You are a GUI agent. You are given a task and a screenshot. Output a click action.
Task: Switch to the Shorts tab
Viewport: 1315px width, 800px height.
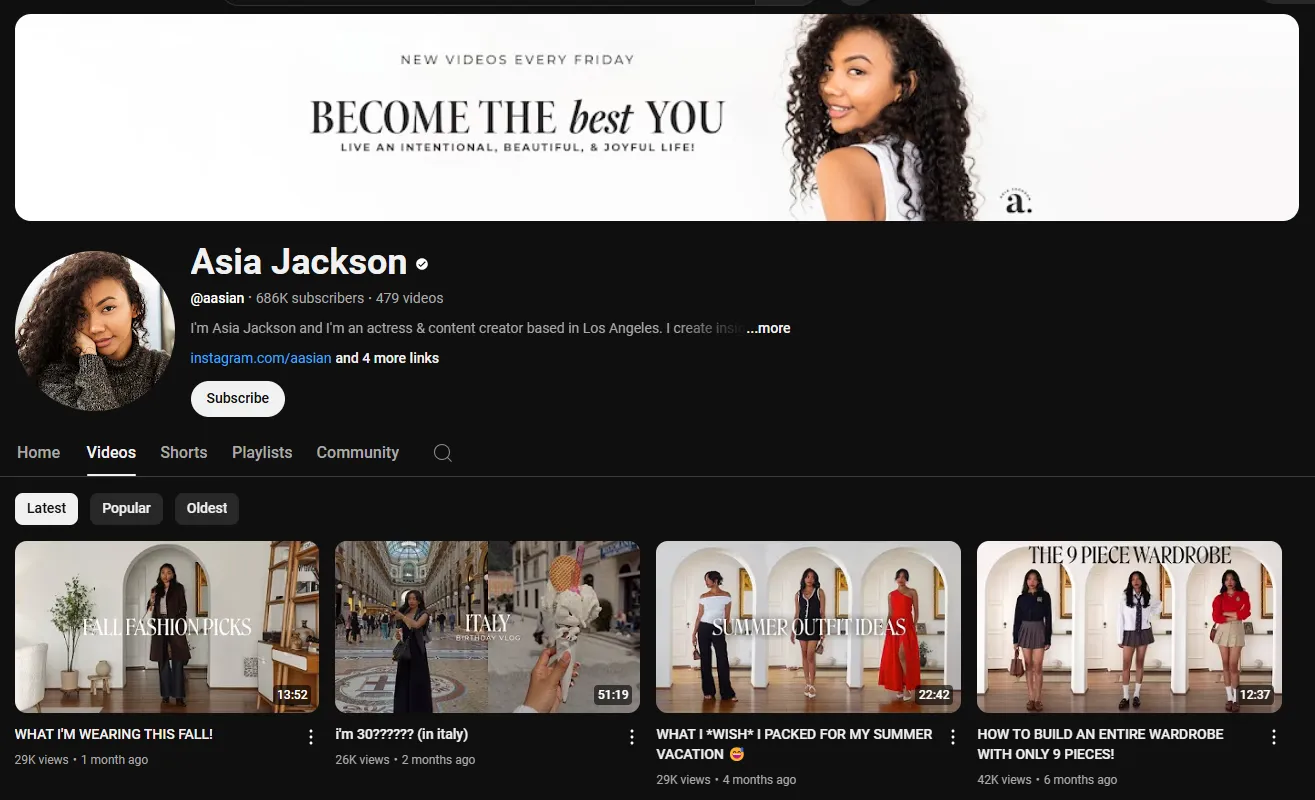point(184,453)
